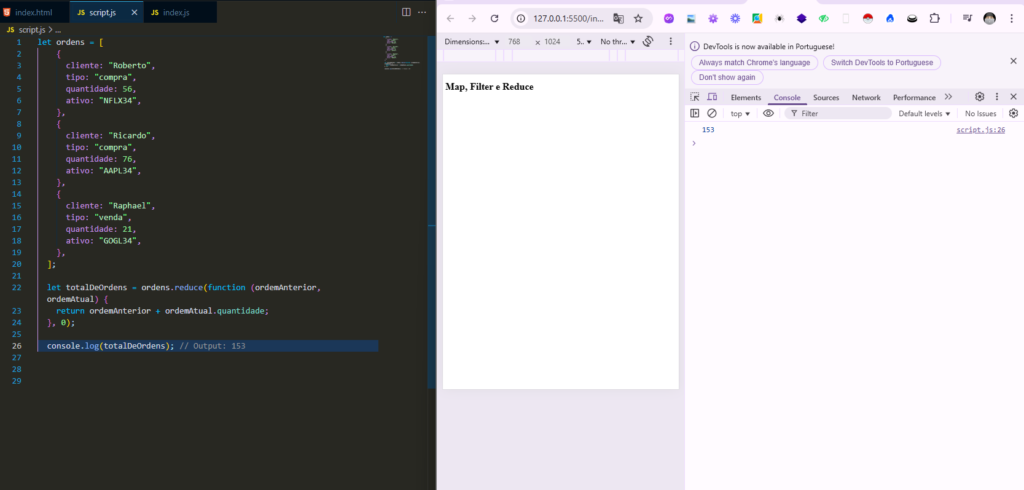Focus the console Filter field
This screenshot has height=490, width=1024.
coord(838,113)
